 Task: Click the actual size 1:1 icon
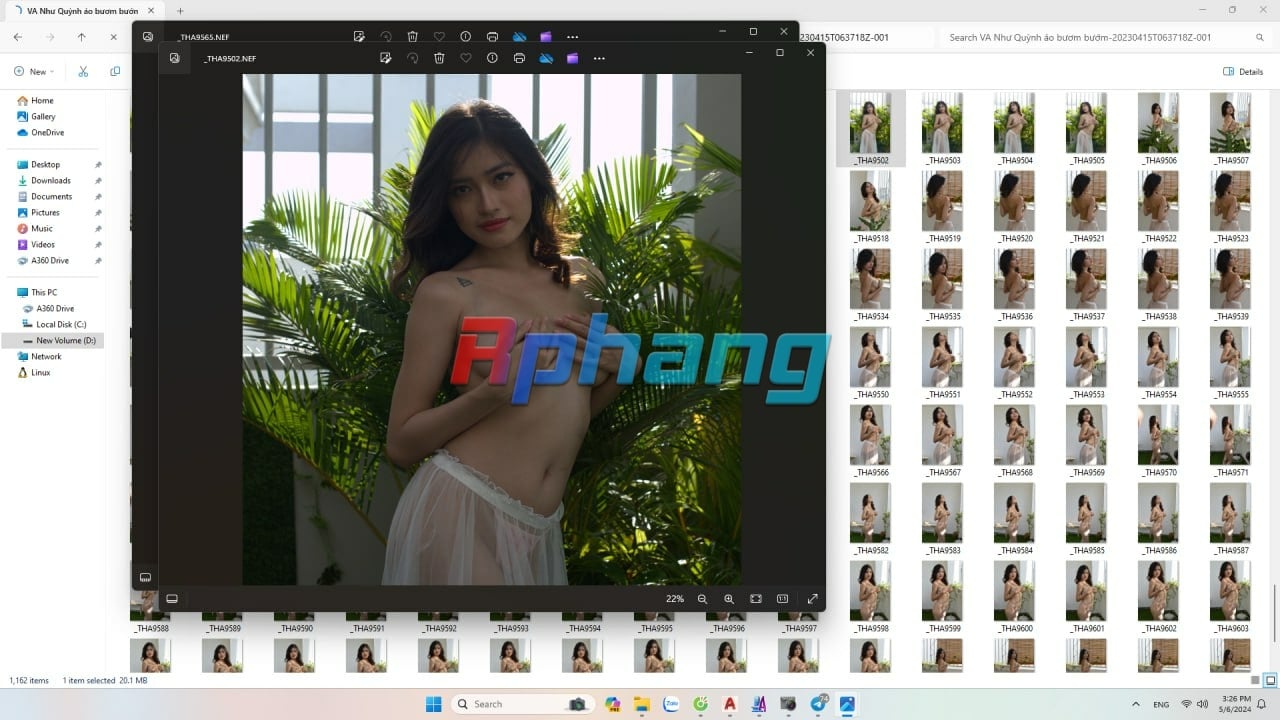(783, 599)
